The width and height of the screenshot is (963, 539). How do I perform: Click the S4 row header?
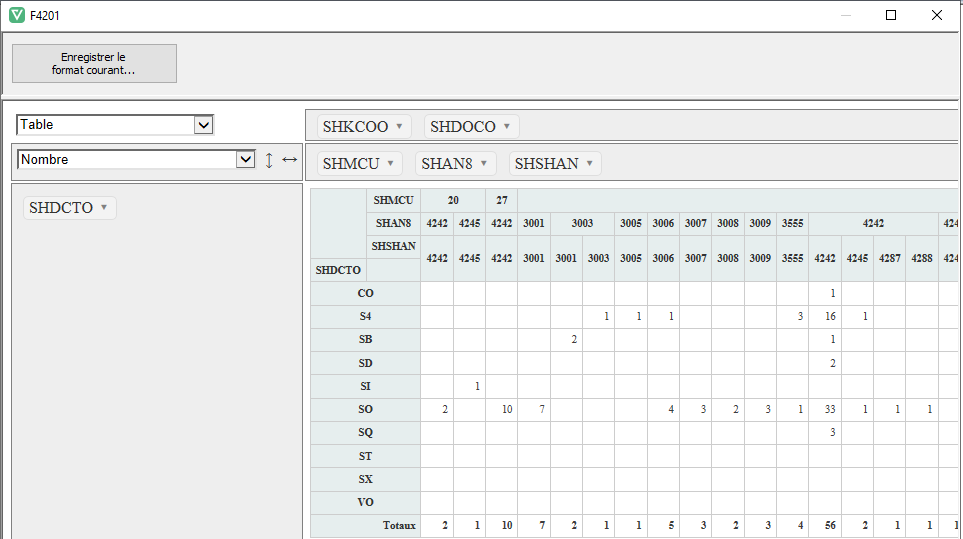coord(365,316)
